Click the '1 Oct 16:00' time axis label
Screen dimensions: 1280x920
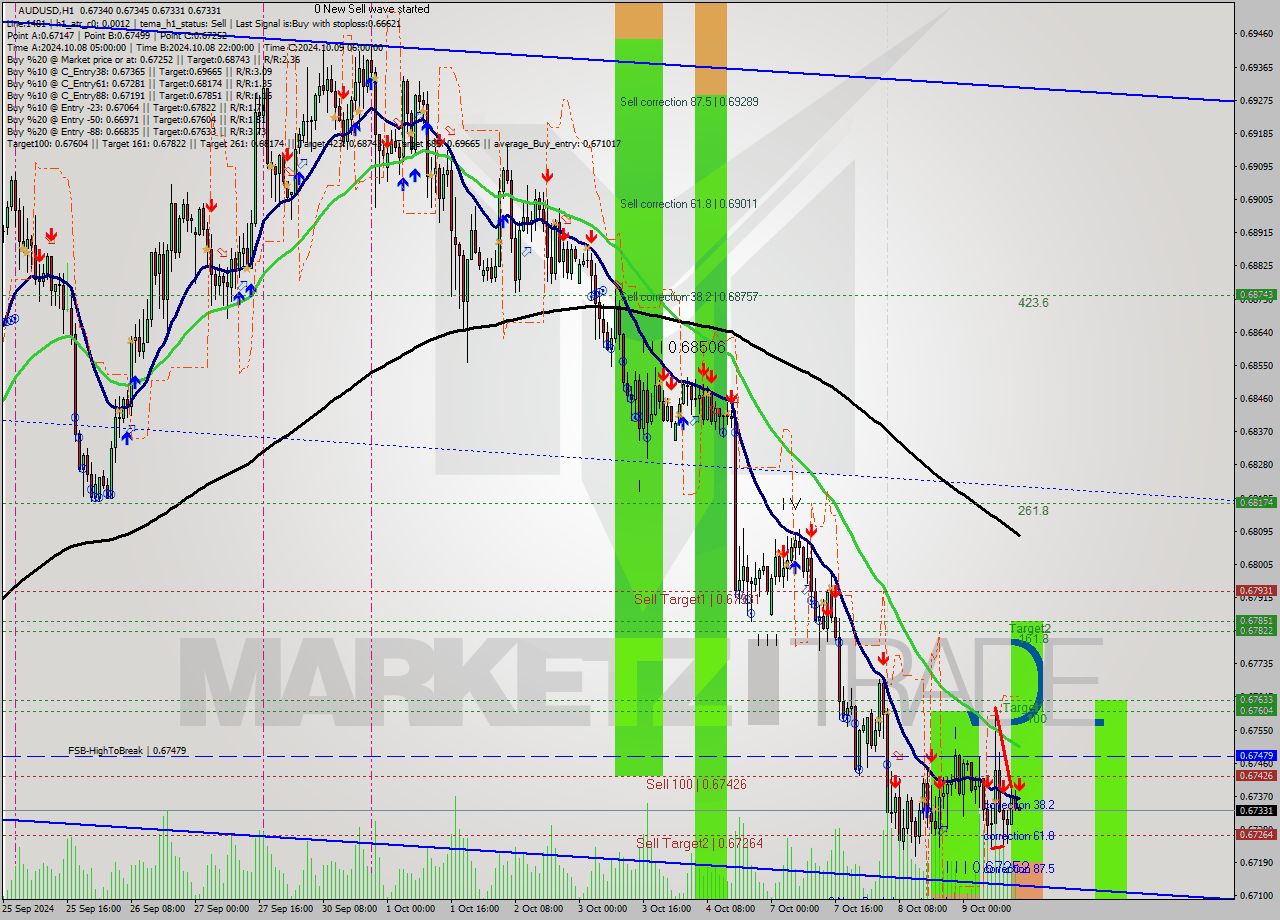476,909
